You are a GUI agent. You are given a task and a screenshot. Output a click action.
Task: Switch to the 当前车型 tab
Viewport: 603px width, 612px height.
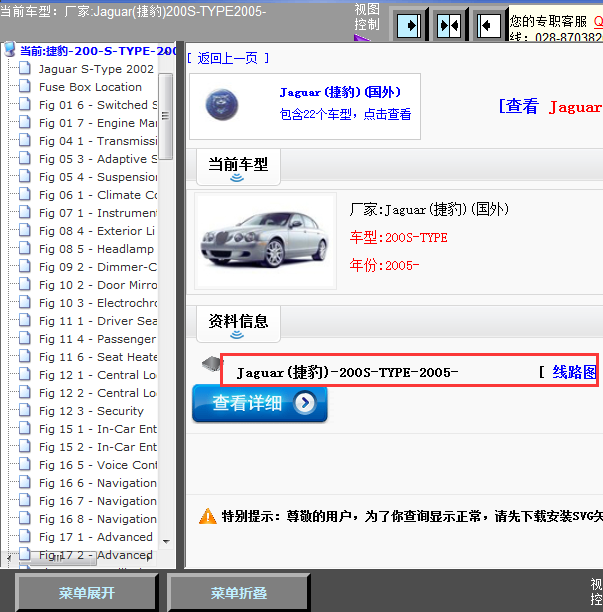238,167
